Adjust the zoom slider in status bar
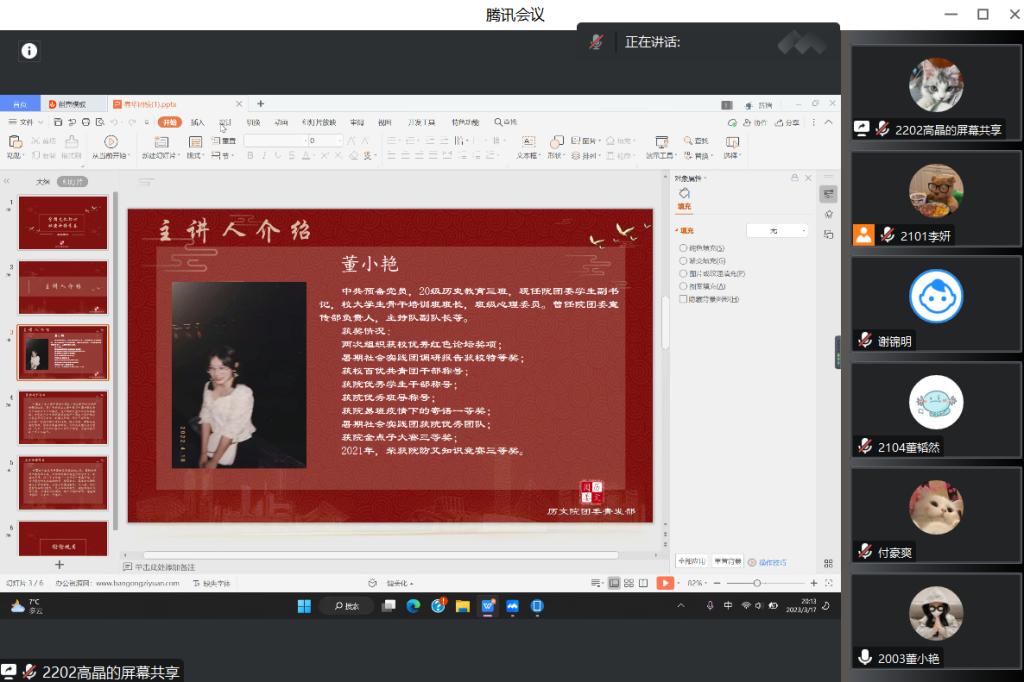The height and width of the screenshot is (682, 1024). pos(757,583)
